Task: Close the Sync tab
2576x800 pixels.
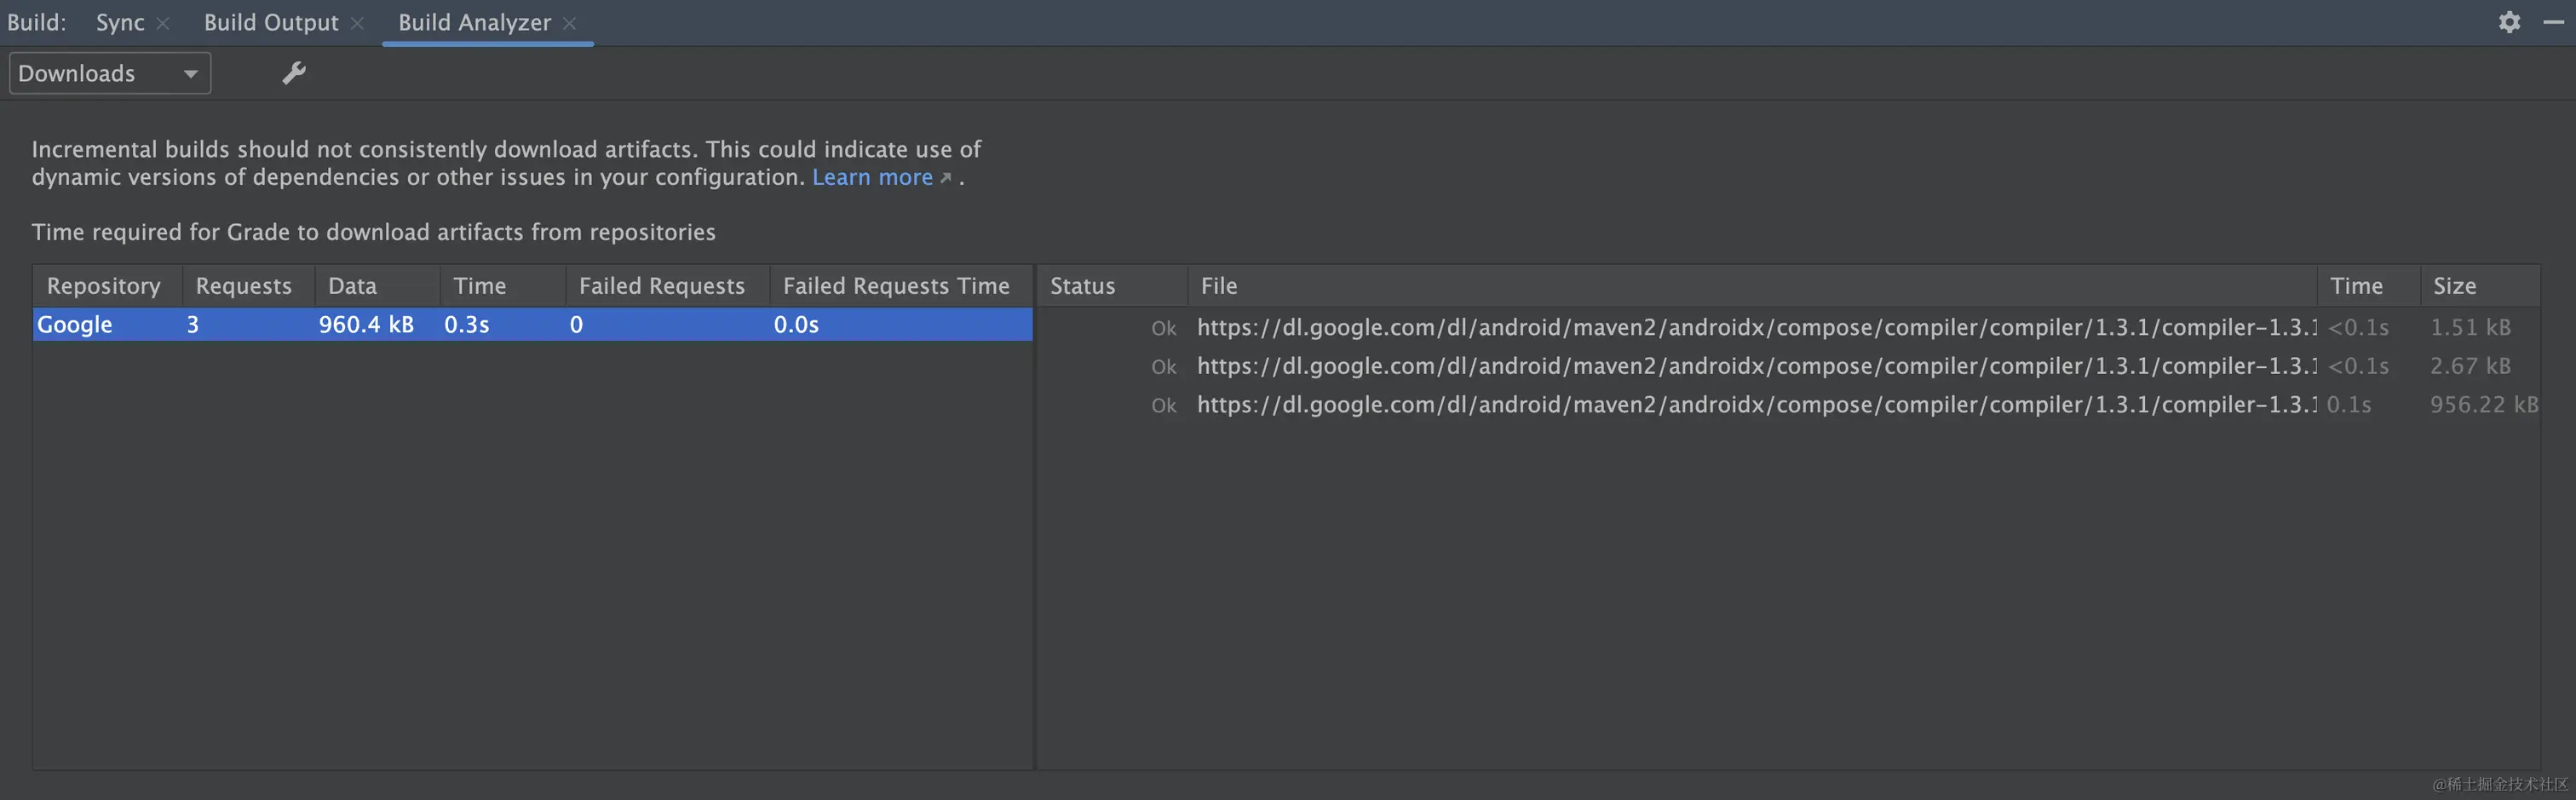Action: [163, 22]
